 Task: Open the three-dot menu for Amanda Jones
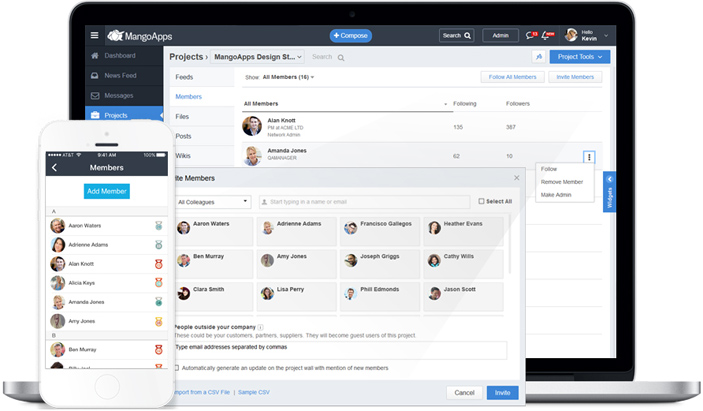[x=589, y=157]
